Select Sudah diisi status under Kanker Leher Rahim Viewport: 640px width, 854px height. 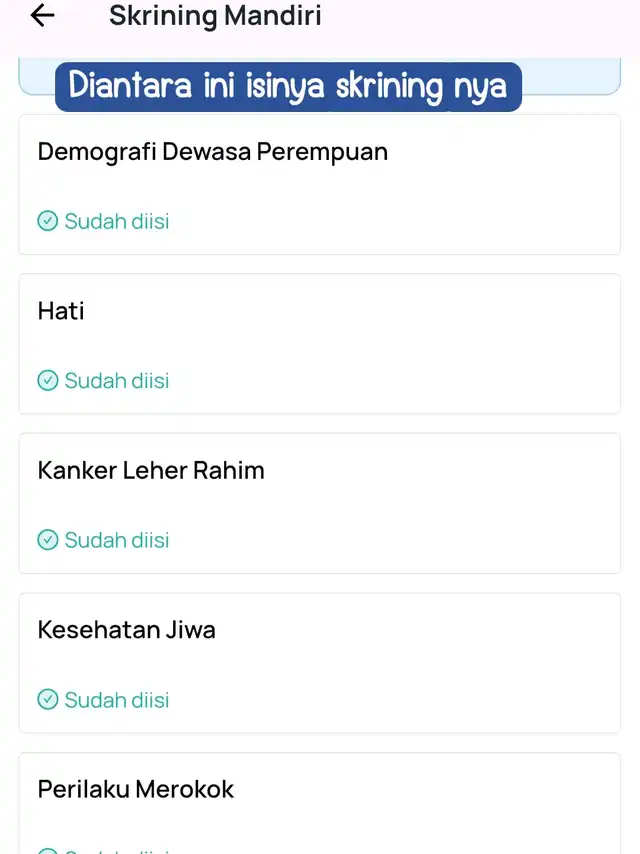pos(117,540)
